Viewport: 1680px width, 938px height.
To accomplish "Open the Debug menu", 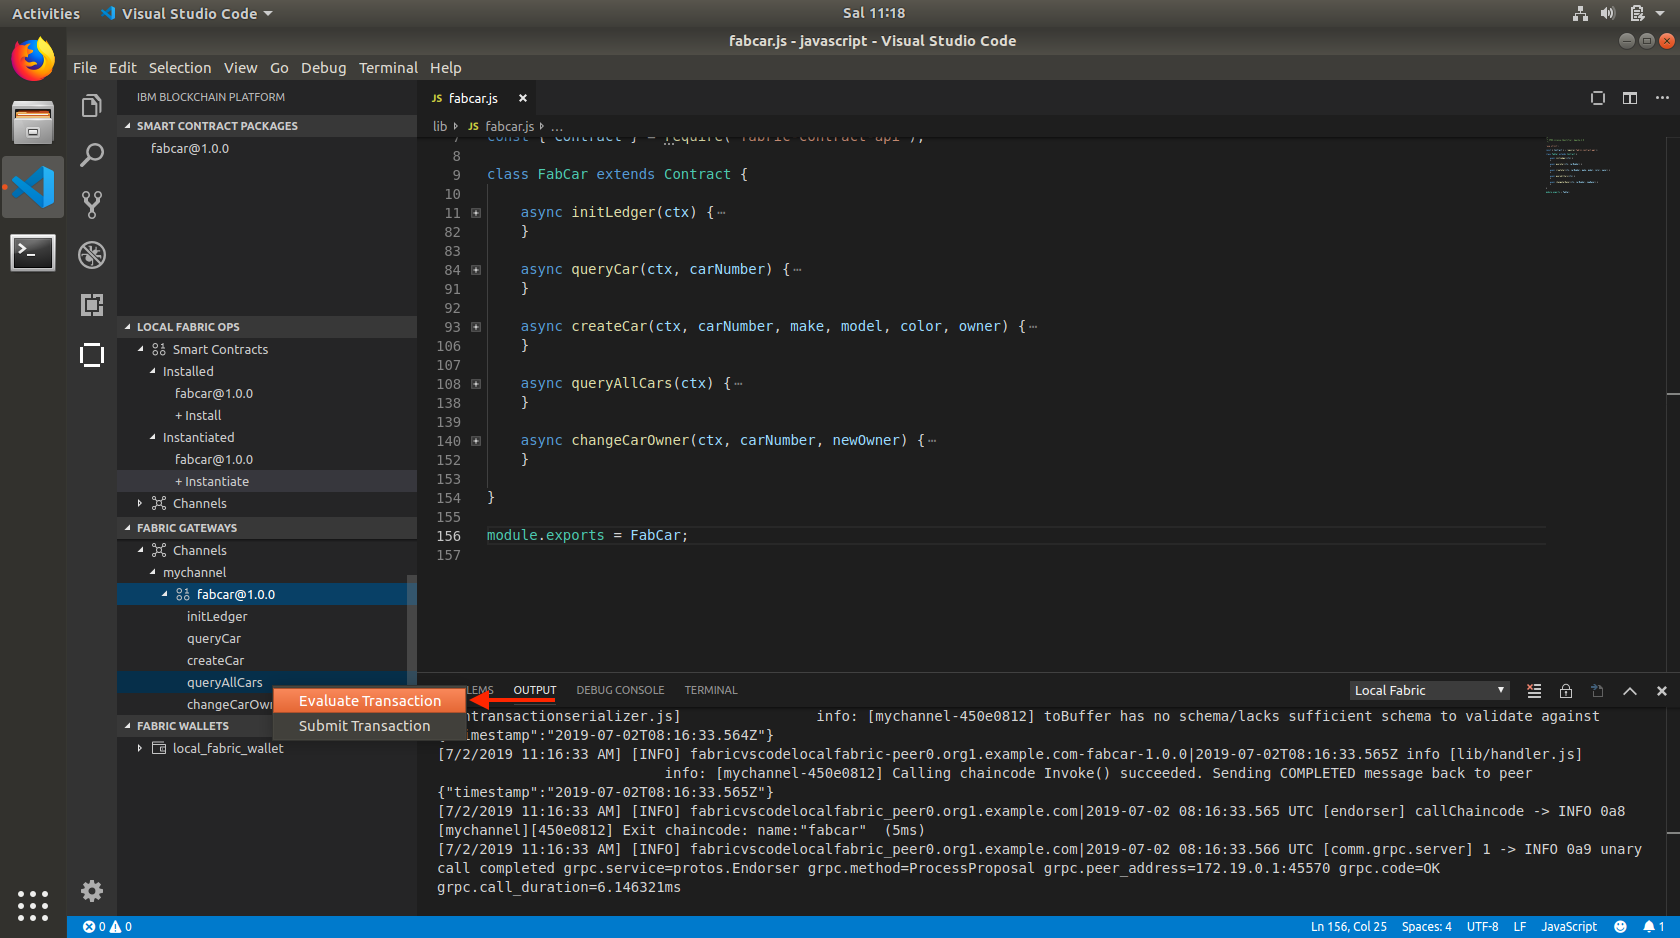I will 323,68.
